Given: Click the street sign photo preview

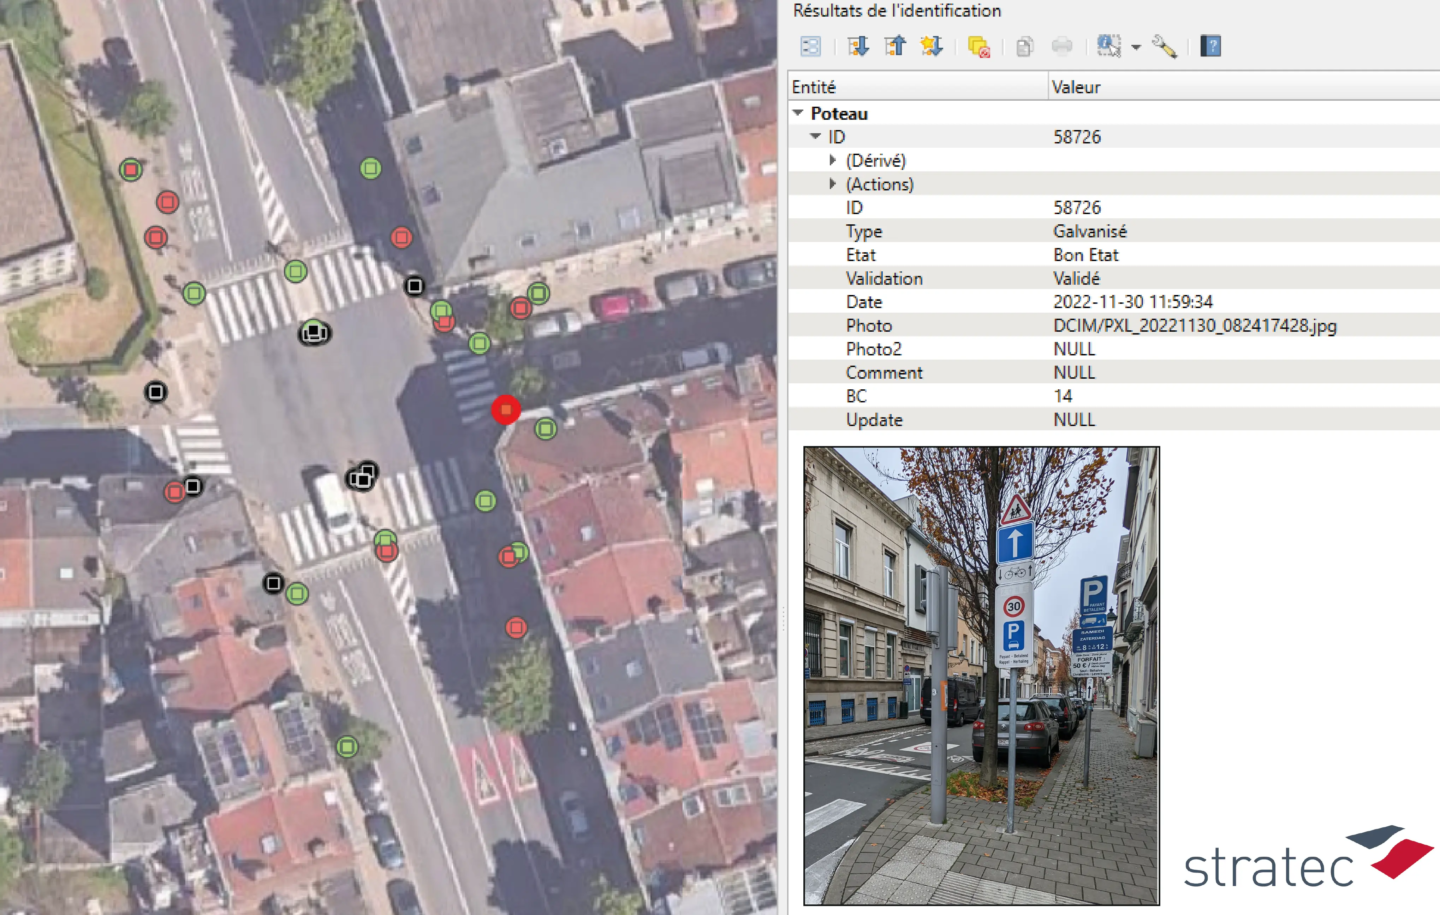Looking at the screenshot, I should pyautogui.click(x=981, y=675).
